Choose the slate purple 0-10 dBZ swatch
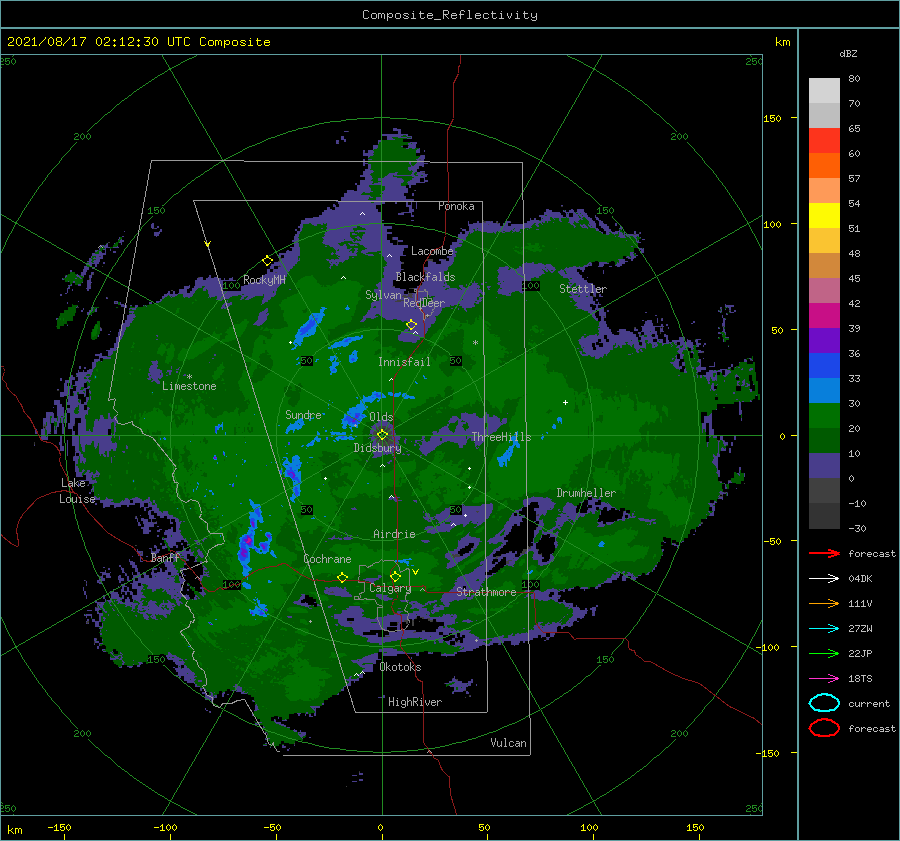The height and width of the screenshot is (841, 900). click(x=824, y=466)
